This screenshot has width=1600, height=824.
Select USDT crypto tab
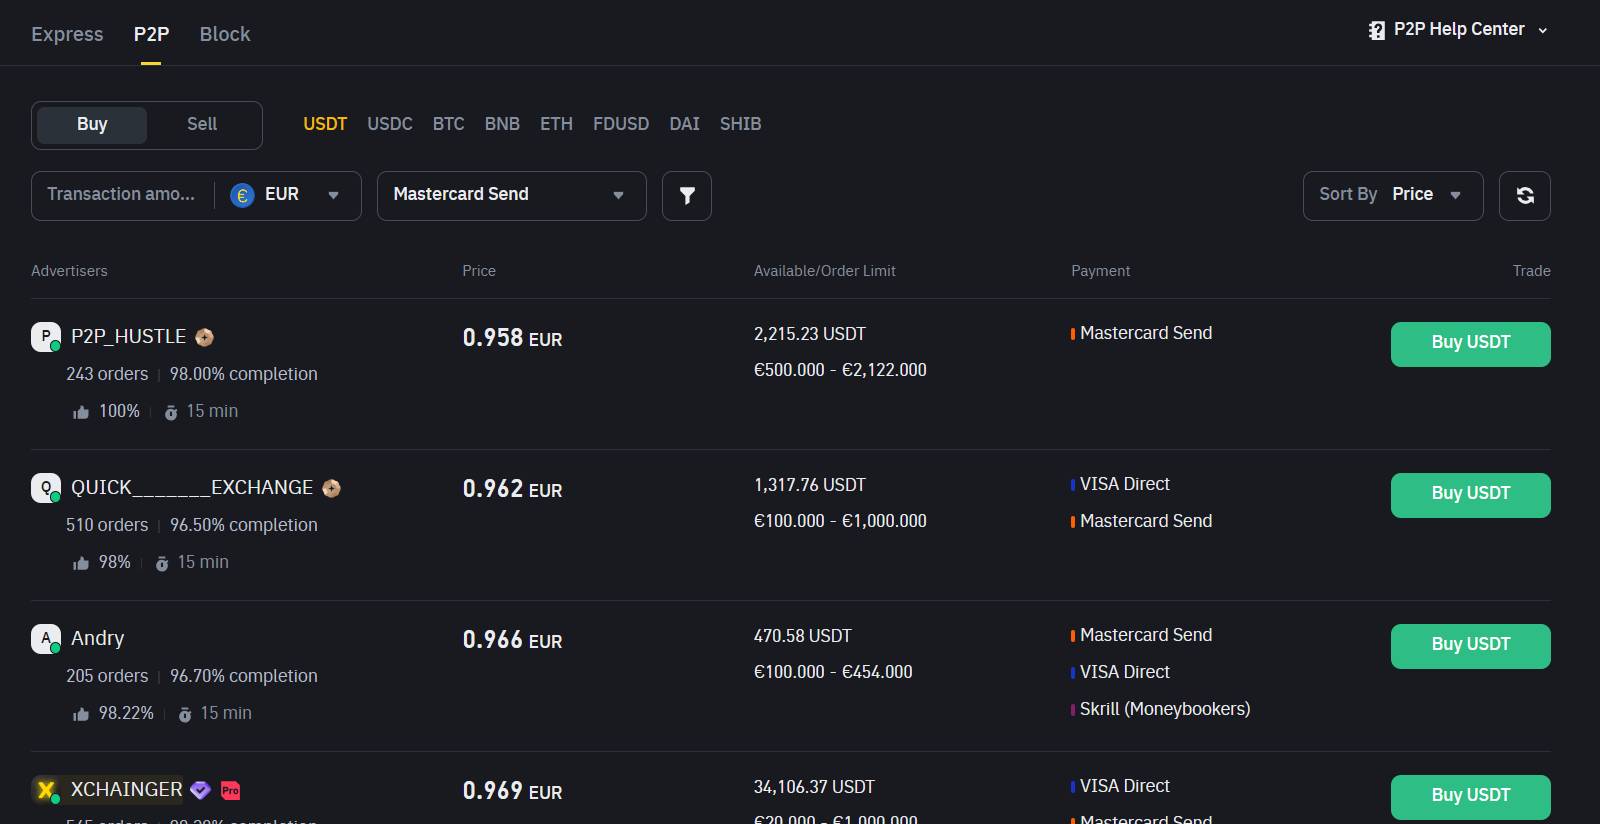pos(325,124)
